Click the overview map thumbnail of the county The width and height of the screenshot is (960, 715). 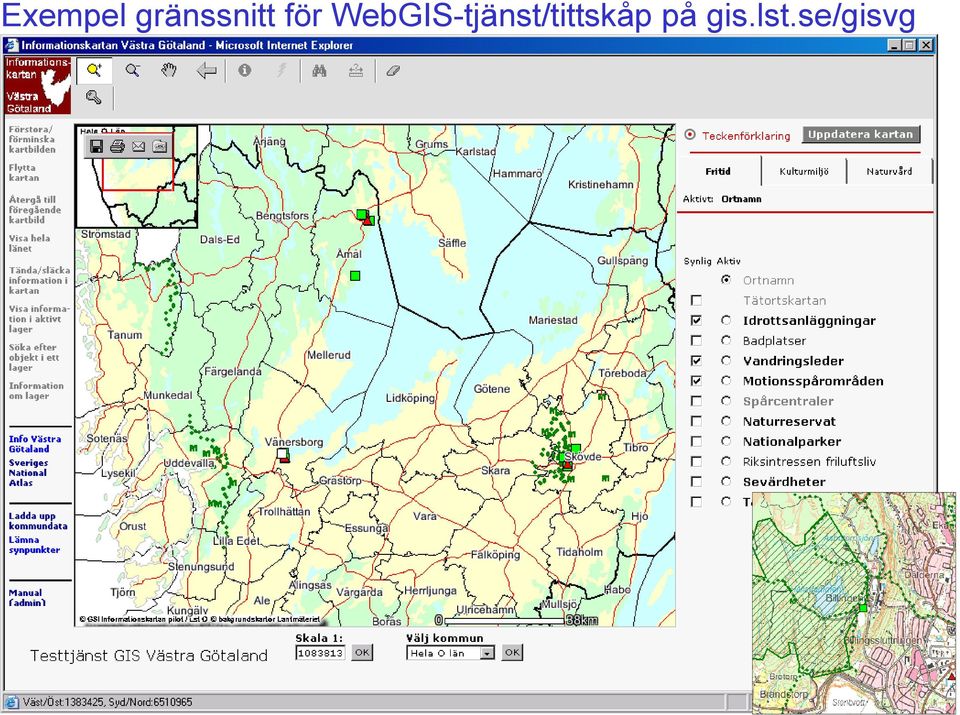[136, 176]
